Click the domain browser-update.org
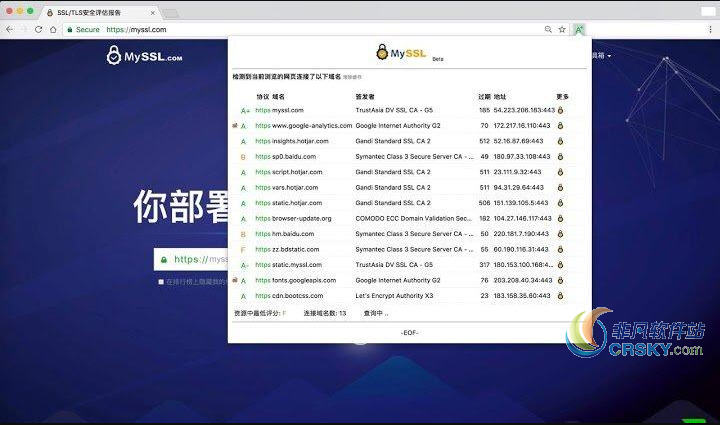Screen dimensions: 720x425 click(302, 218)
